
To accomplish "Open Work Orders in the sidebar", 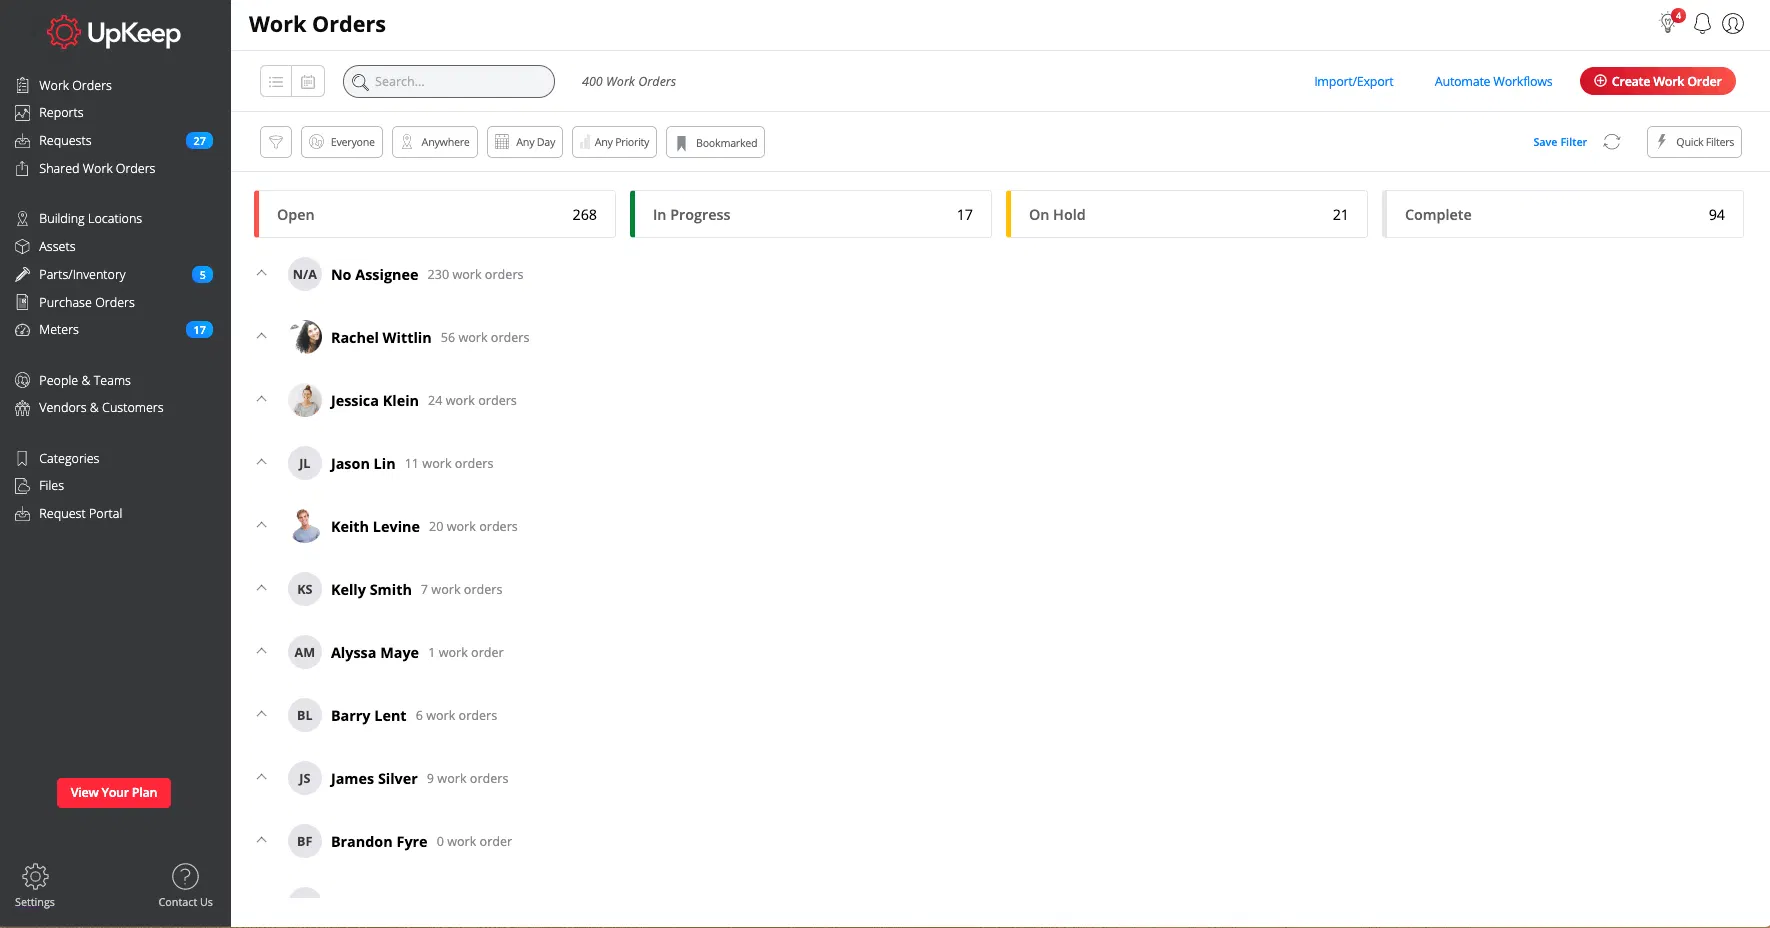I will click(x=64, y=85).
